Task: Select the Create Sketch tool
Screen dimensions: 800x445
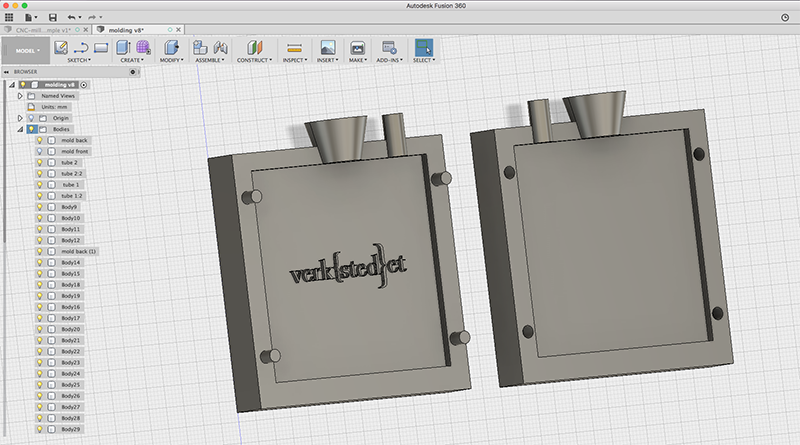Action: 61,47
